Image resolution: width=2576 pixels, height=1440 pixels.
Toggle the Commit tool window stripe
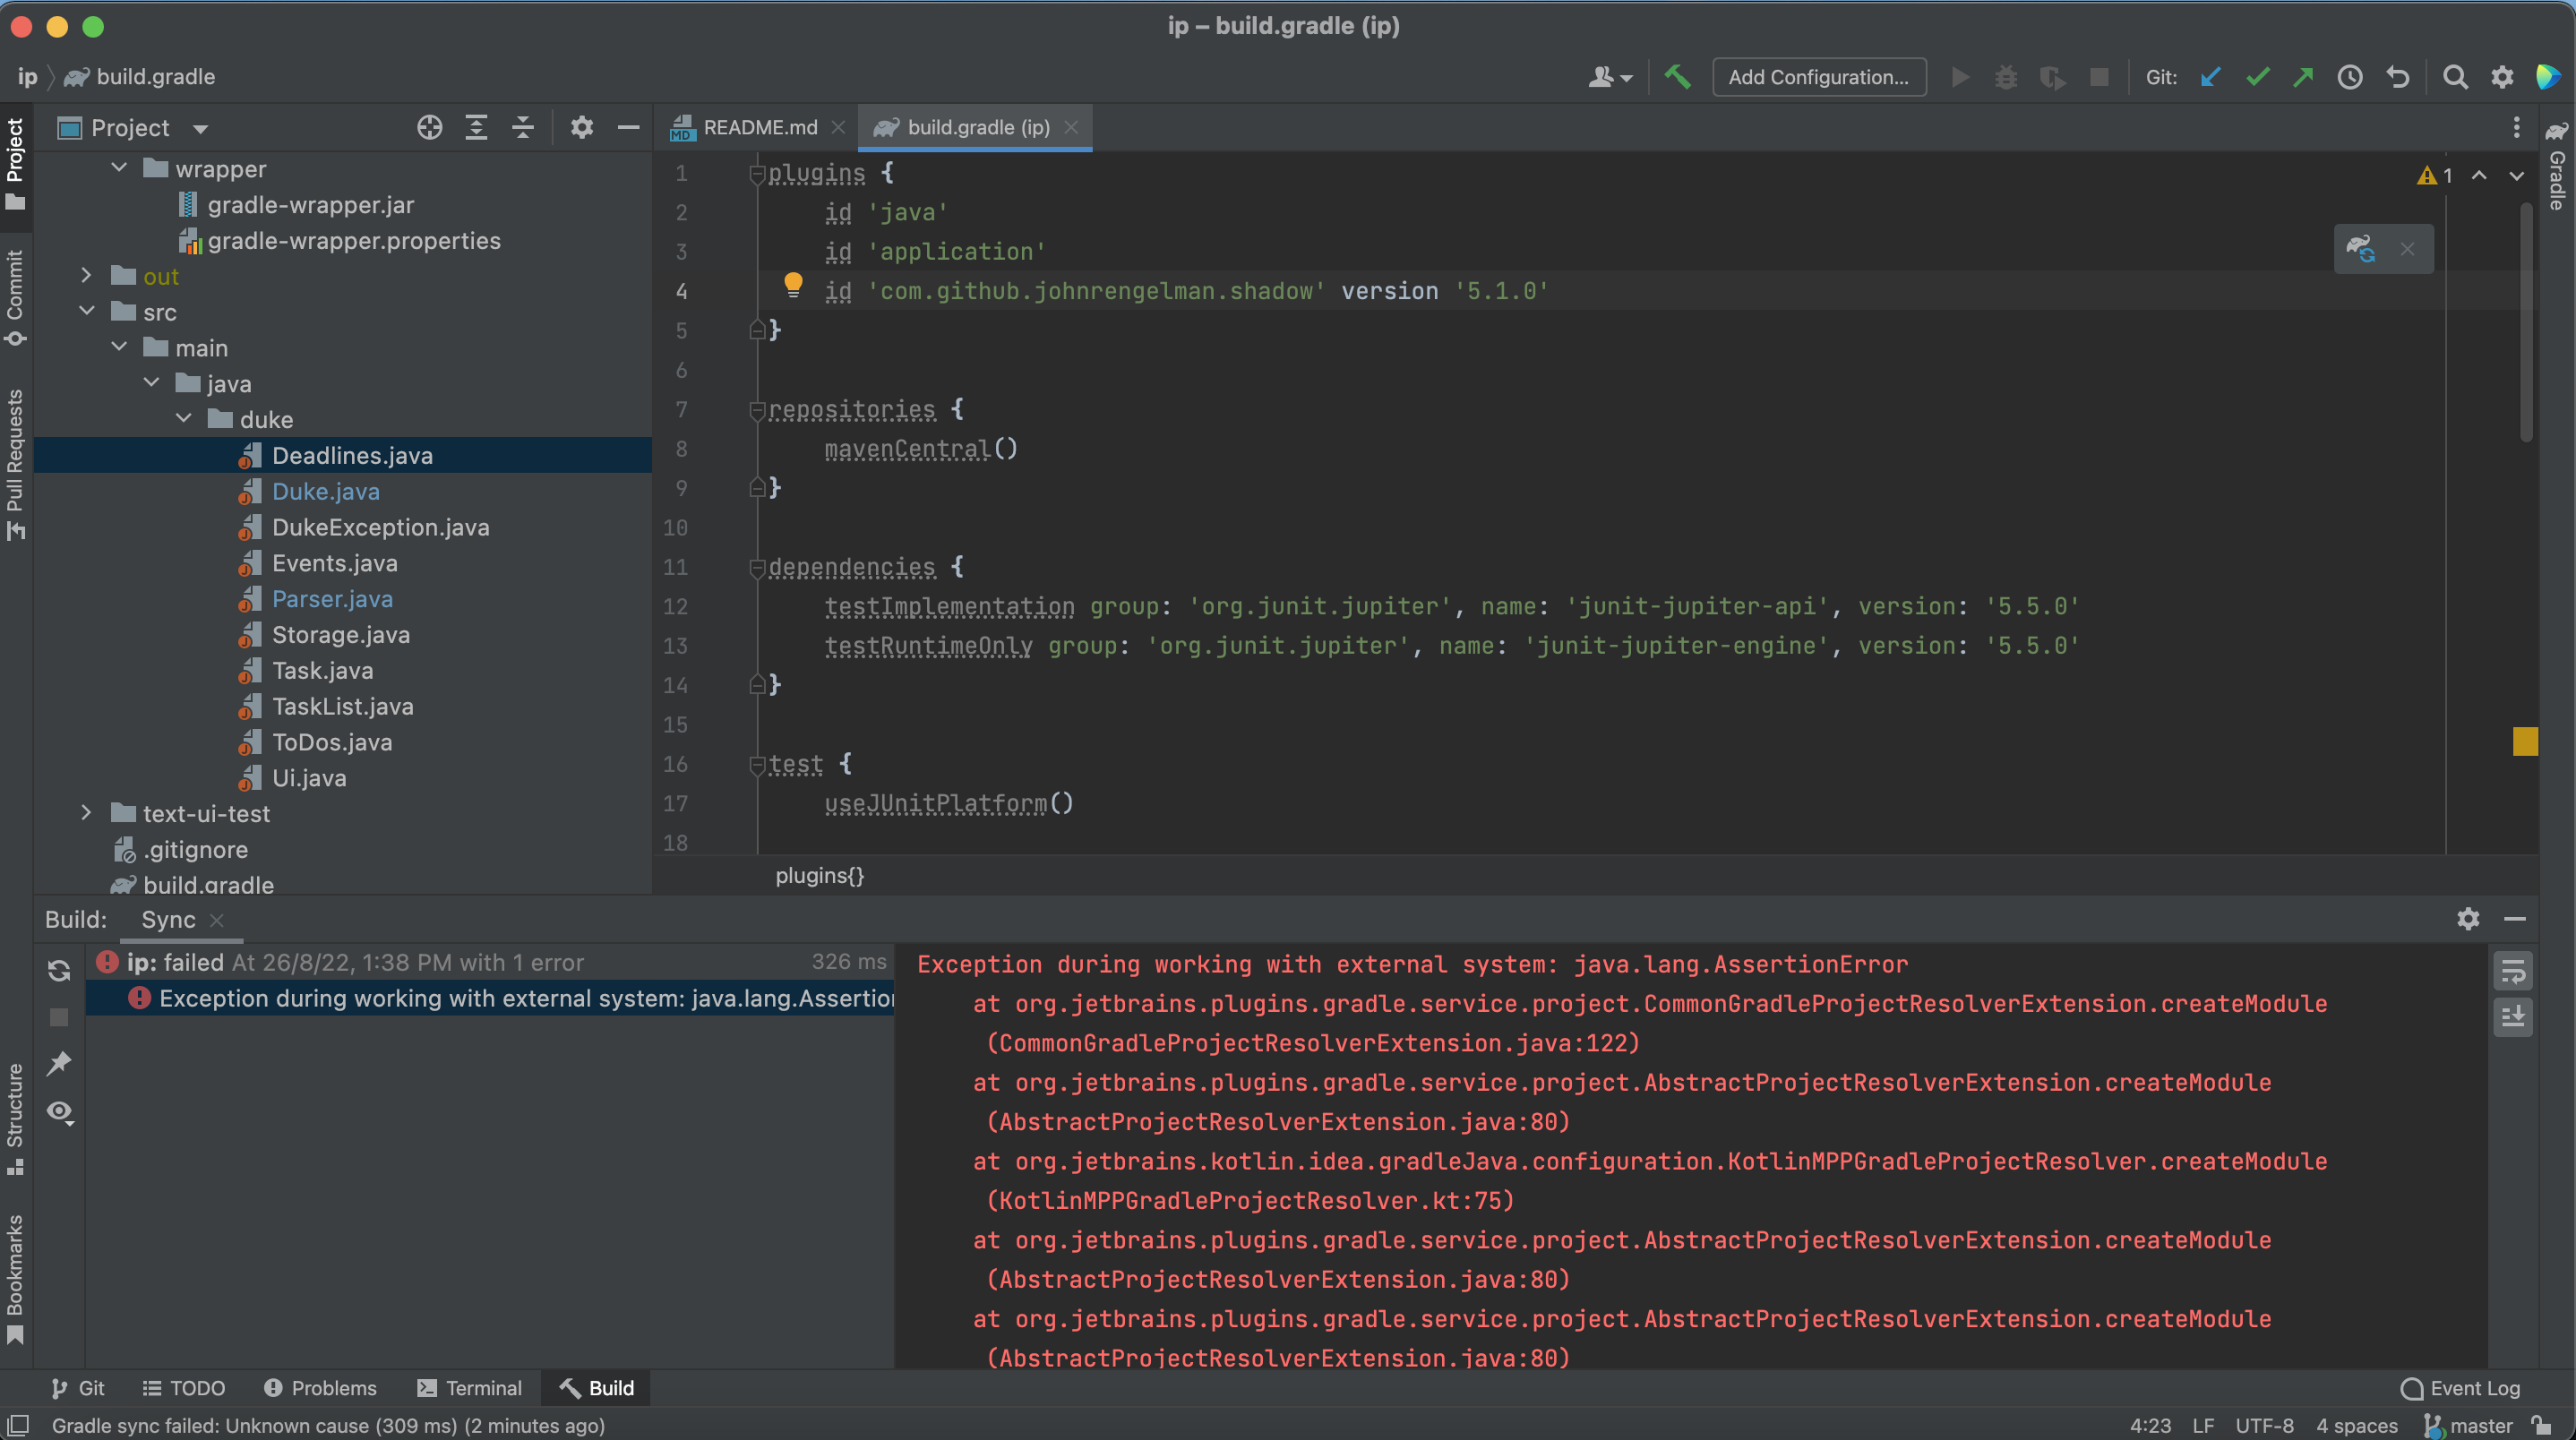pos(15,297)
